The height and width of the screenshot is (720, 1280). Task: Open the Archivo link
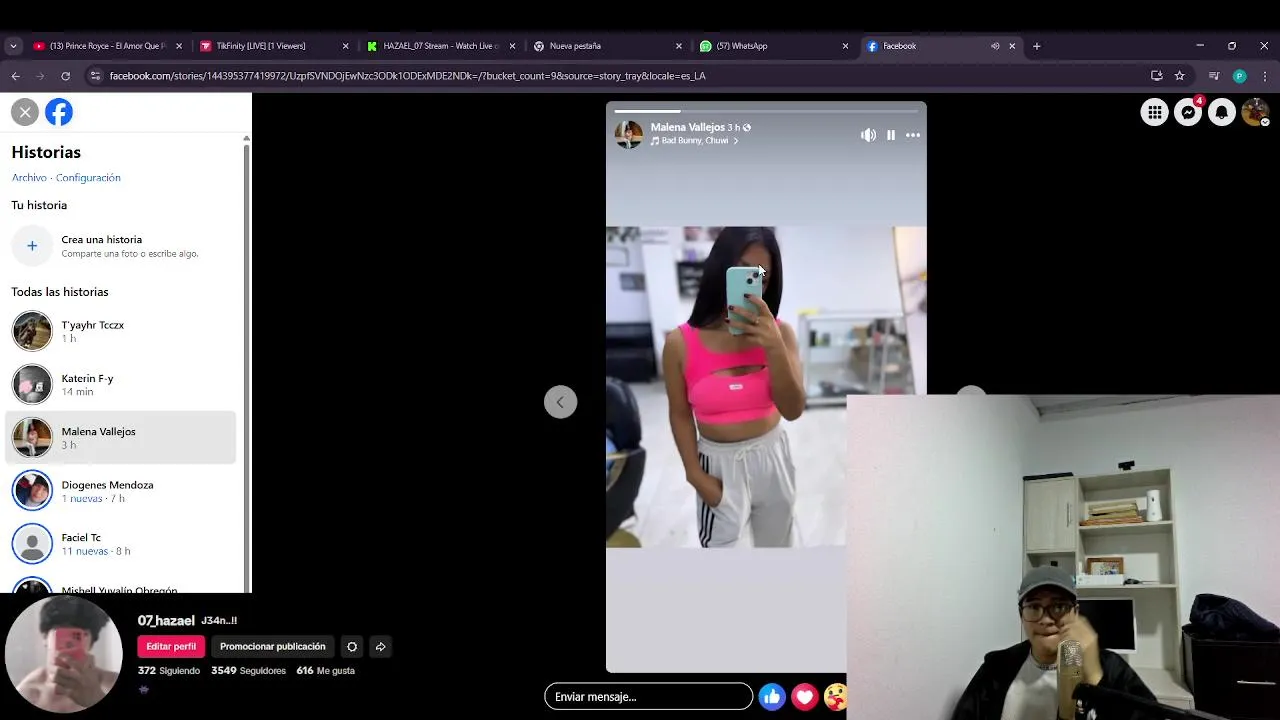[29, 177]
